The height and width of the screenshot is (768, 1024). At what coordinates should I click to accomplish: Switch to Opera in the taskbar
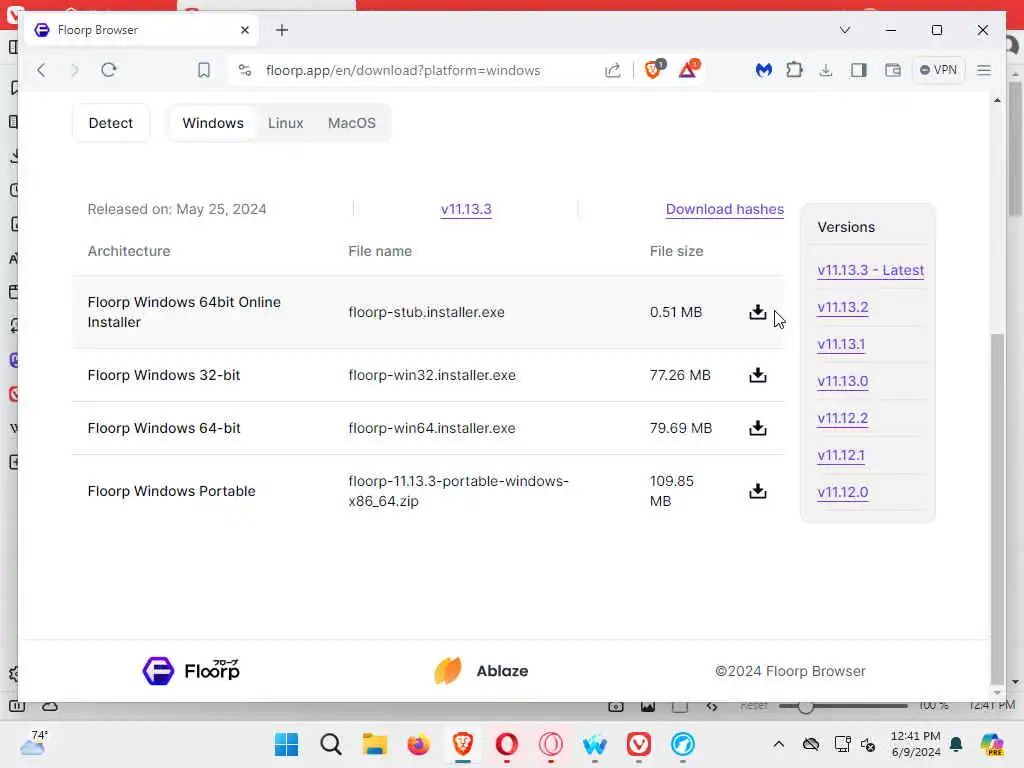point(507,744)
